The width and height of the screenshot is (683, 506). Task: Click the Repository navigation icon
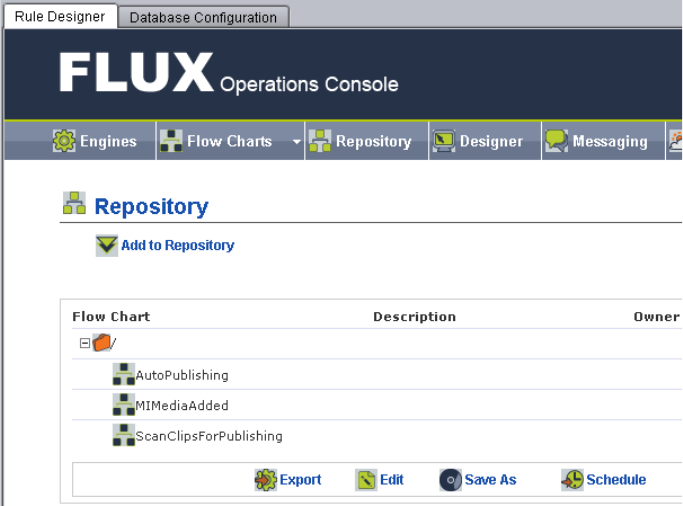tap(320, 141)
